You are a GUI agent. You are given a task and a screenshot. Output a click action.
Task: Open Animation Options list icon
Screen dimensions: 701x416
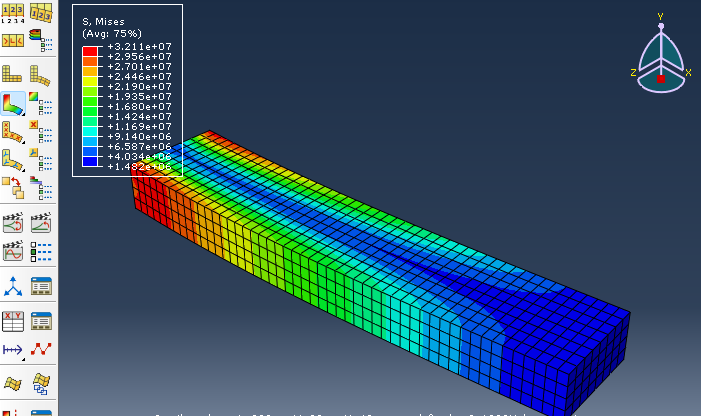(x=41, y=252)
